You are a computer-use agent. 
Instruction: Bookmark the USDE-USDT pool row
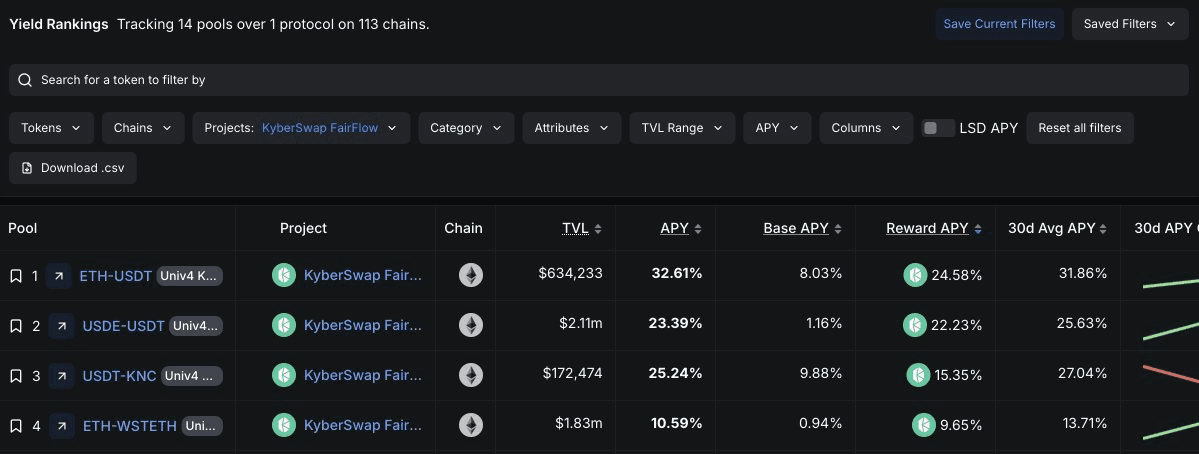[x=15, y=326]
